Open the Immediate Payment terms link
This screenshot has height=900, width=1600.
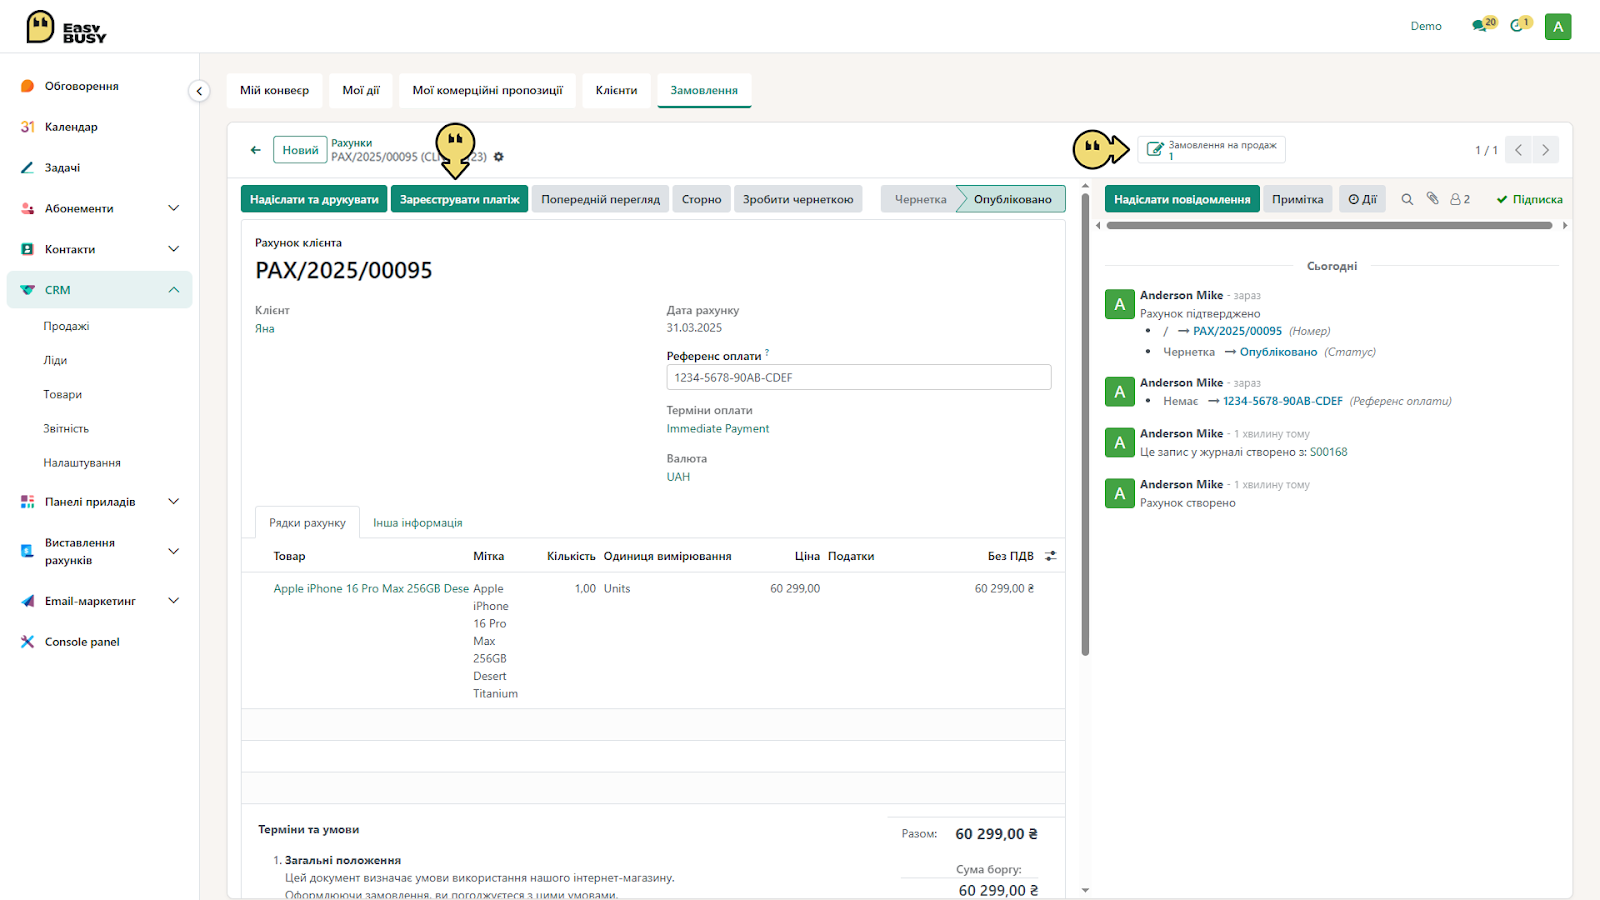point(718,428)
